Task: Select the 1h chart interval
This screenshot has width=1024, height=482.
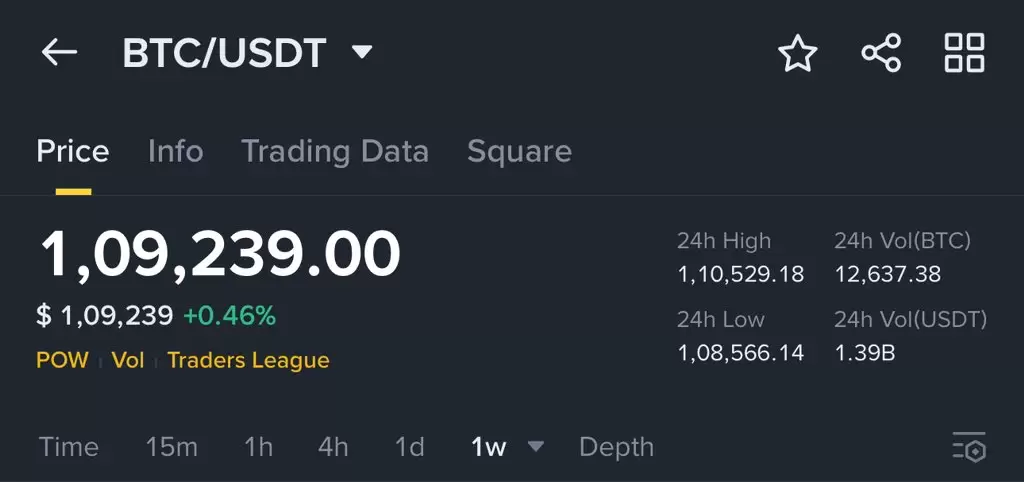Action: click(259, 447)
